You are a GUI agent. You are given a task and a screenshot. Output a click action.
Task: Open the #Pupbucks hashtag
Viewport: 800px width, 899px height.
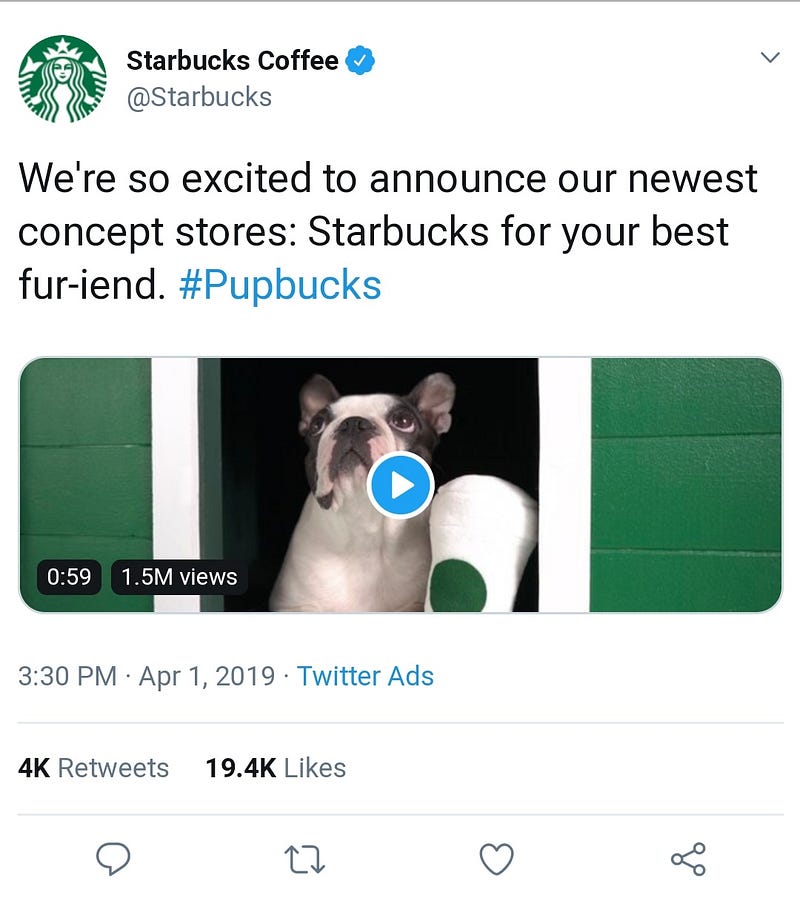(x=280, y=286)
